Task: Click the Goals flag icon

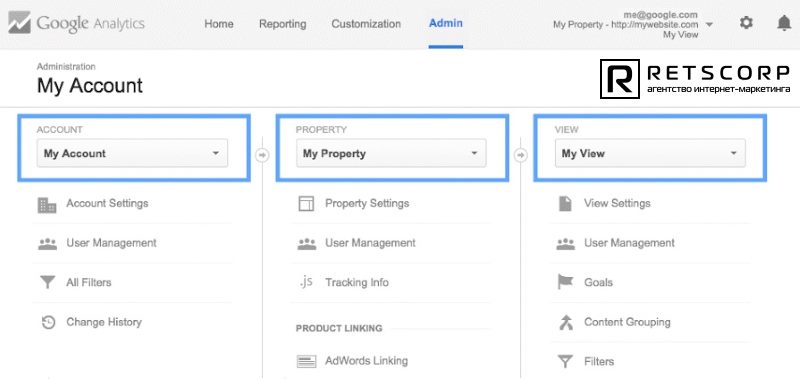Action: tap(565, 283)
